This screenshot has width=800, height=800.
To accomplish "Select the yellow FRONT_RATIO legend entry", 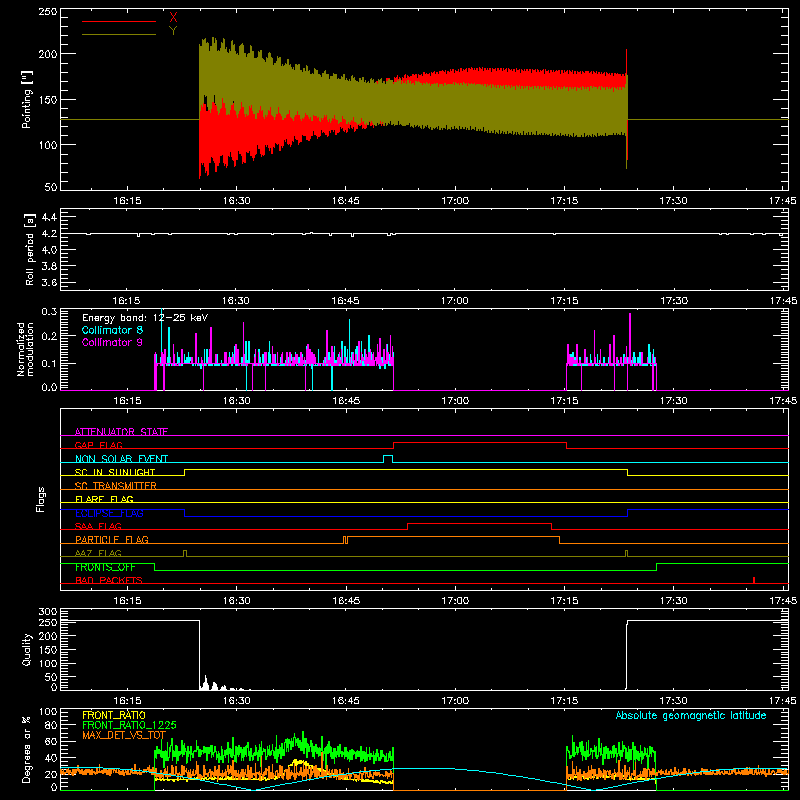I will click(x=114, y=715).
